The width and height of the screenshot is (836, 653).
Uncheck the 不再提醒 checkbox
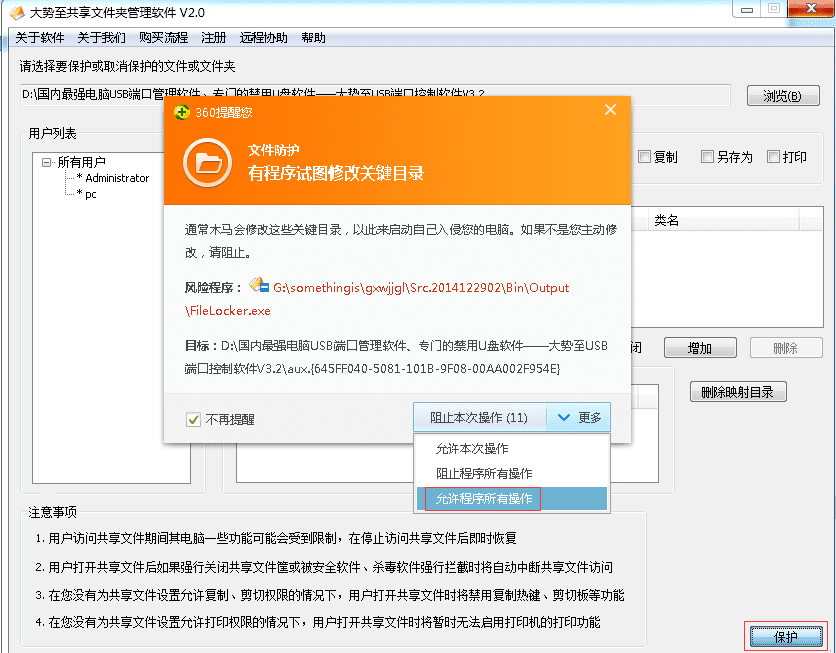pyautogui.click(x=193, y=420)
